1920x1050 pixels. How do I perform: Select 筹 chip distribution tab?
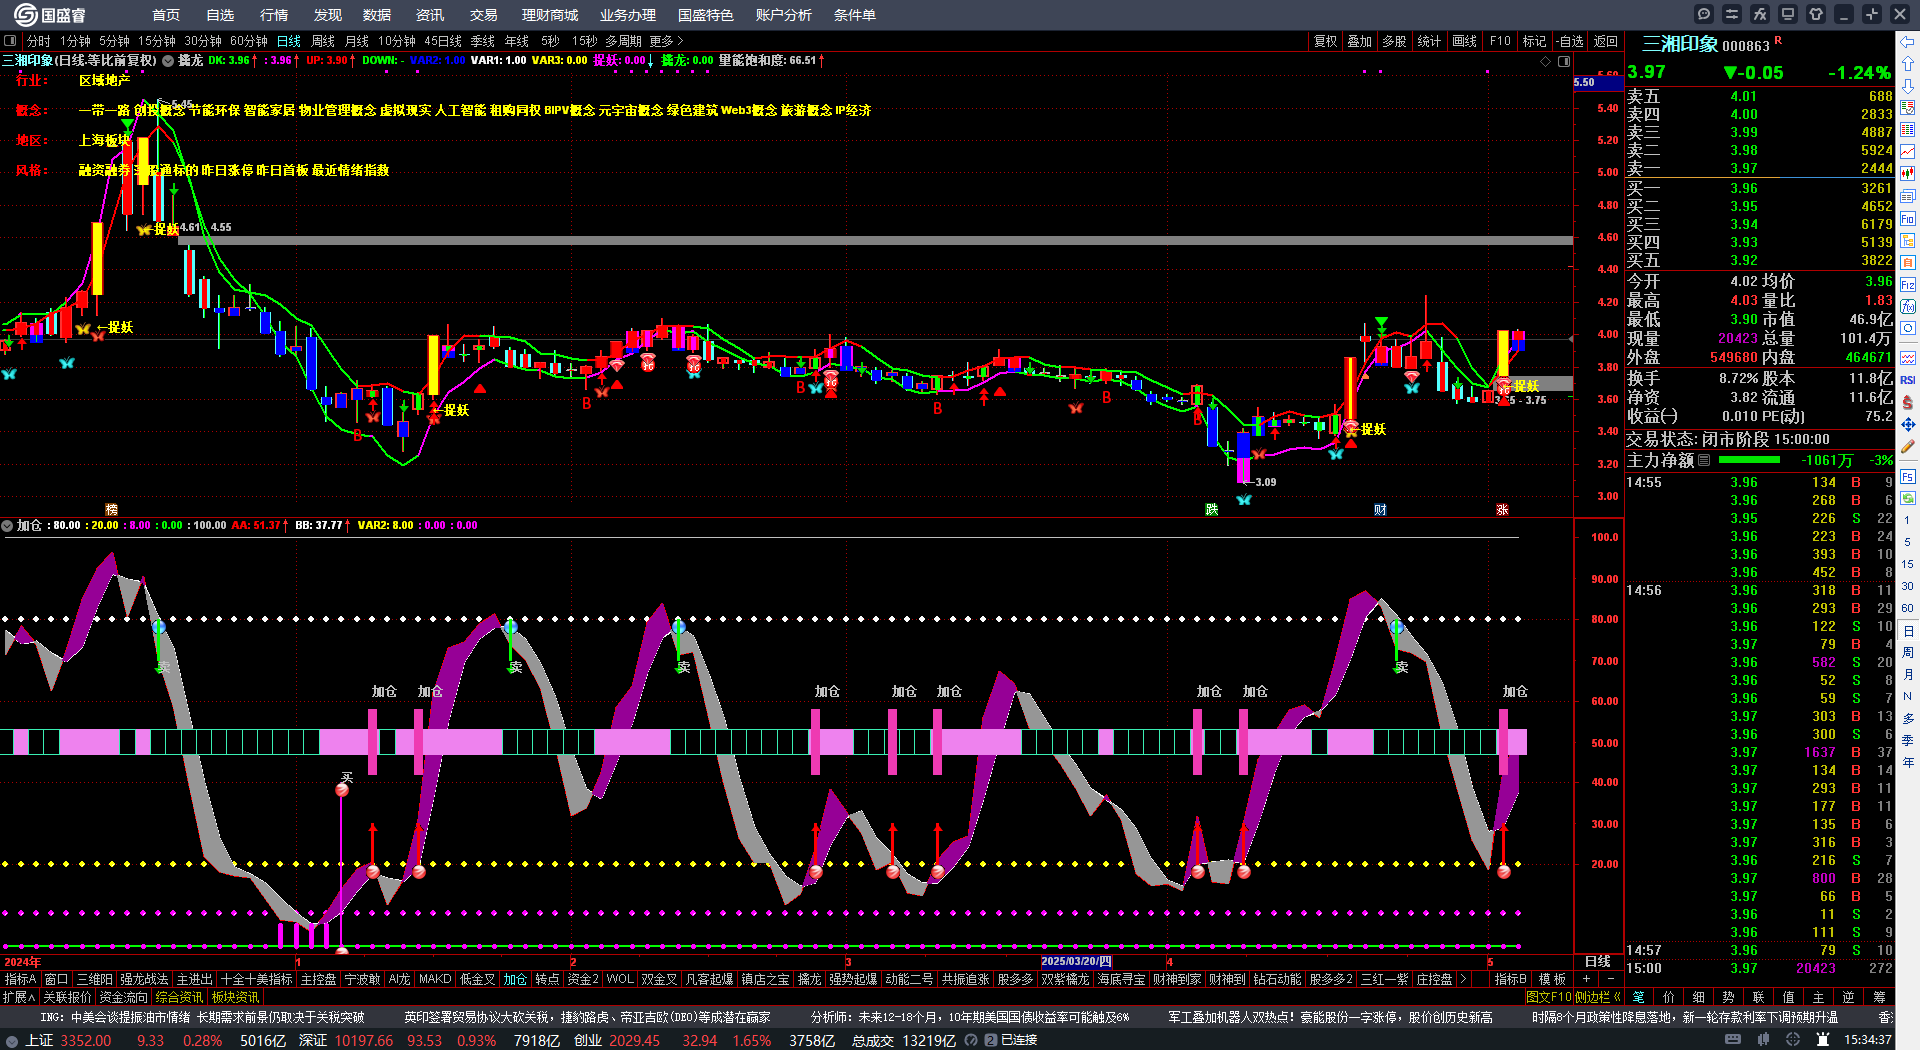click(1879, 997)
